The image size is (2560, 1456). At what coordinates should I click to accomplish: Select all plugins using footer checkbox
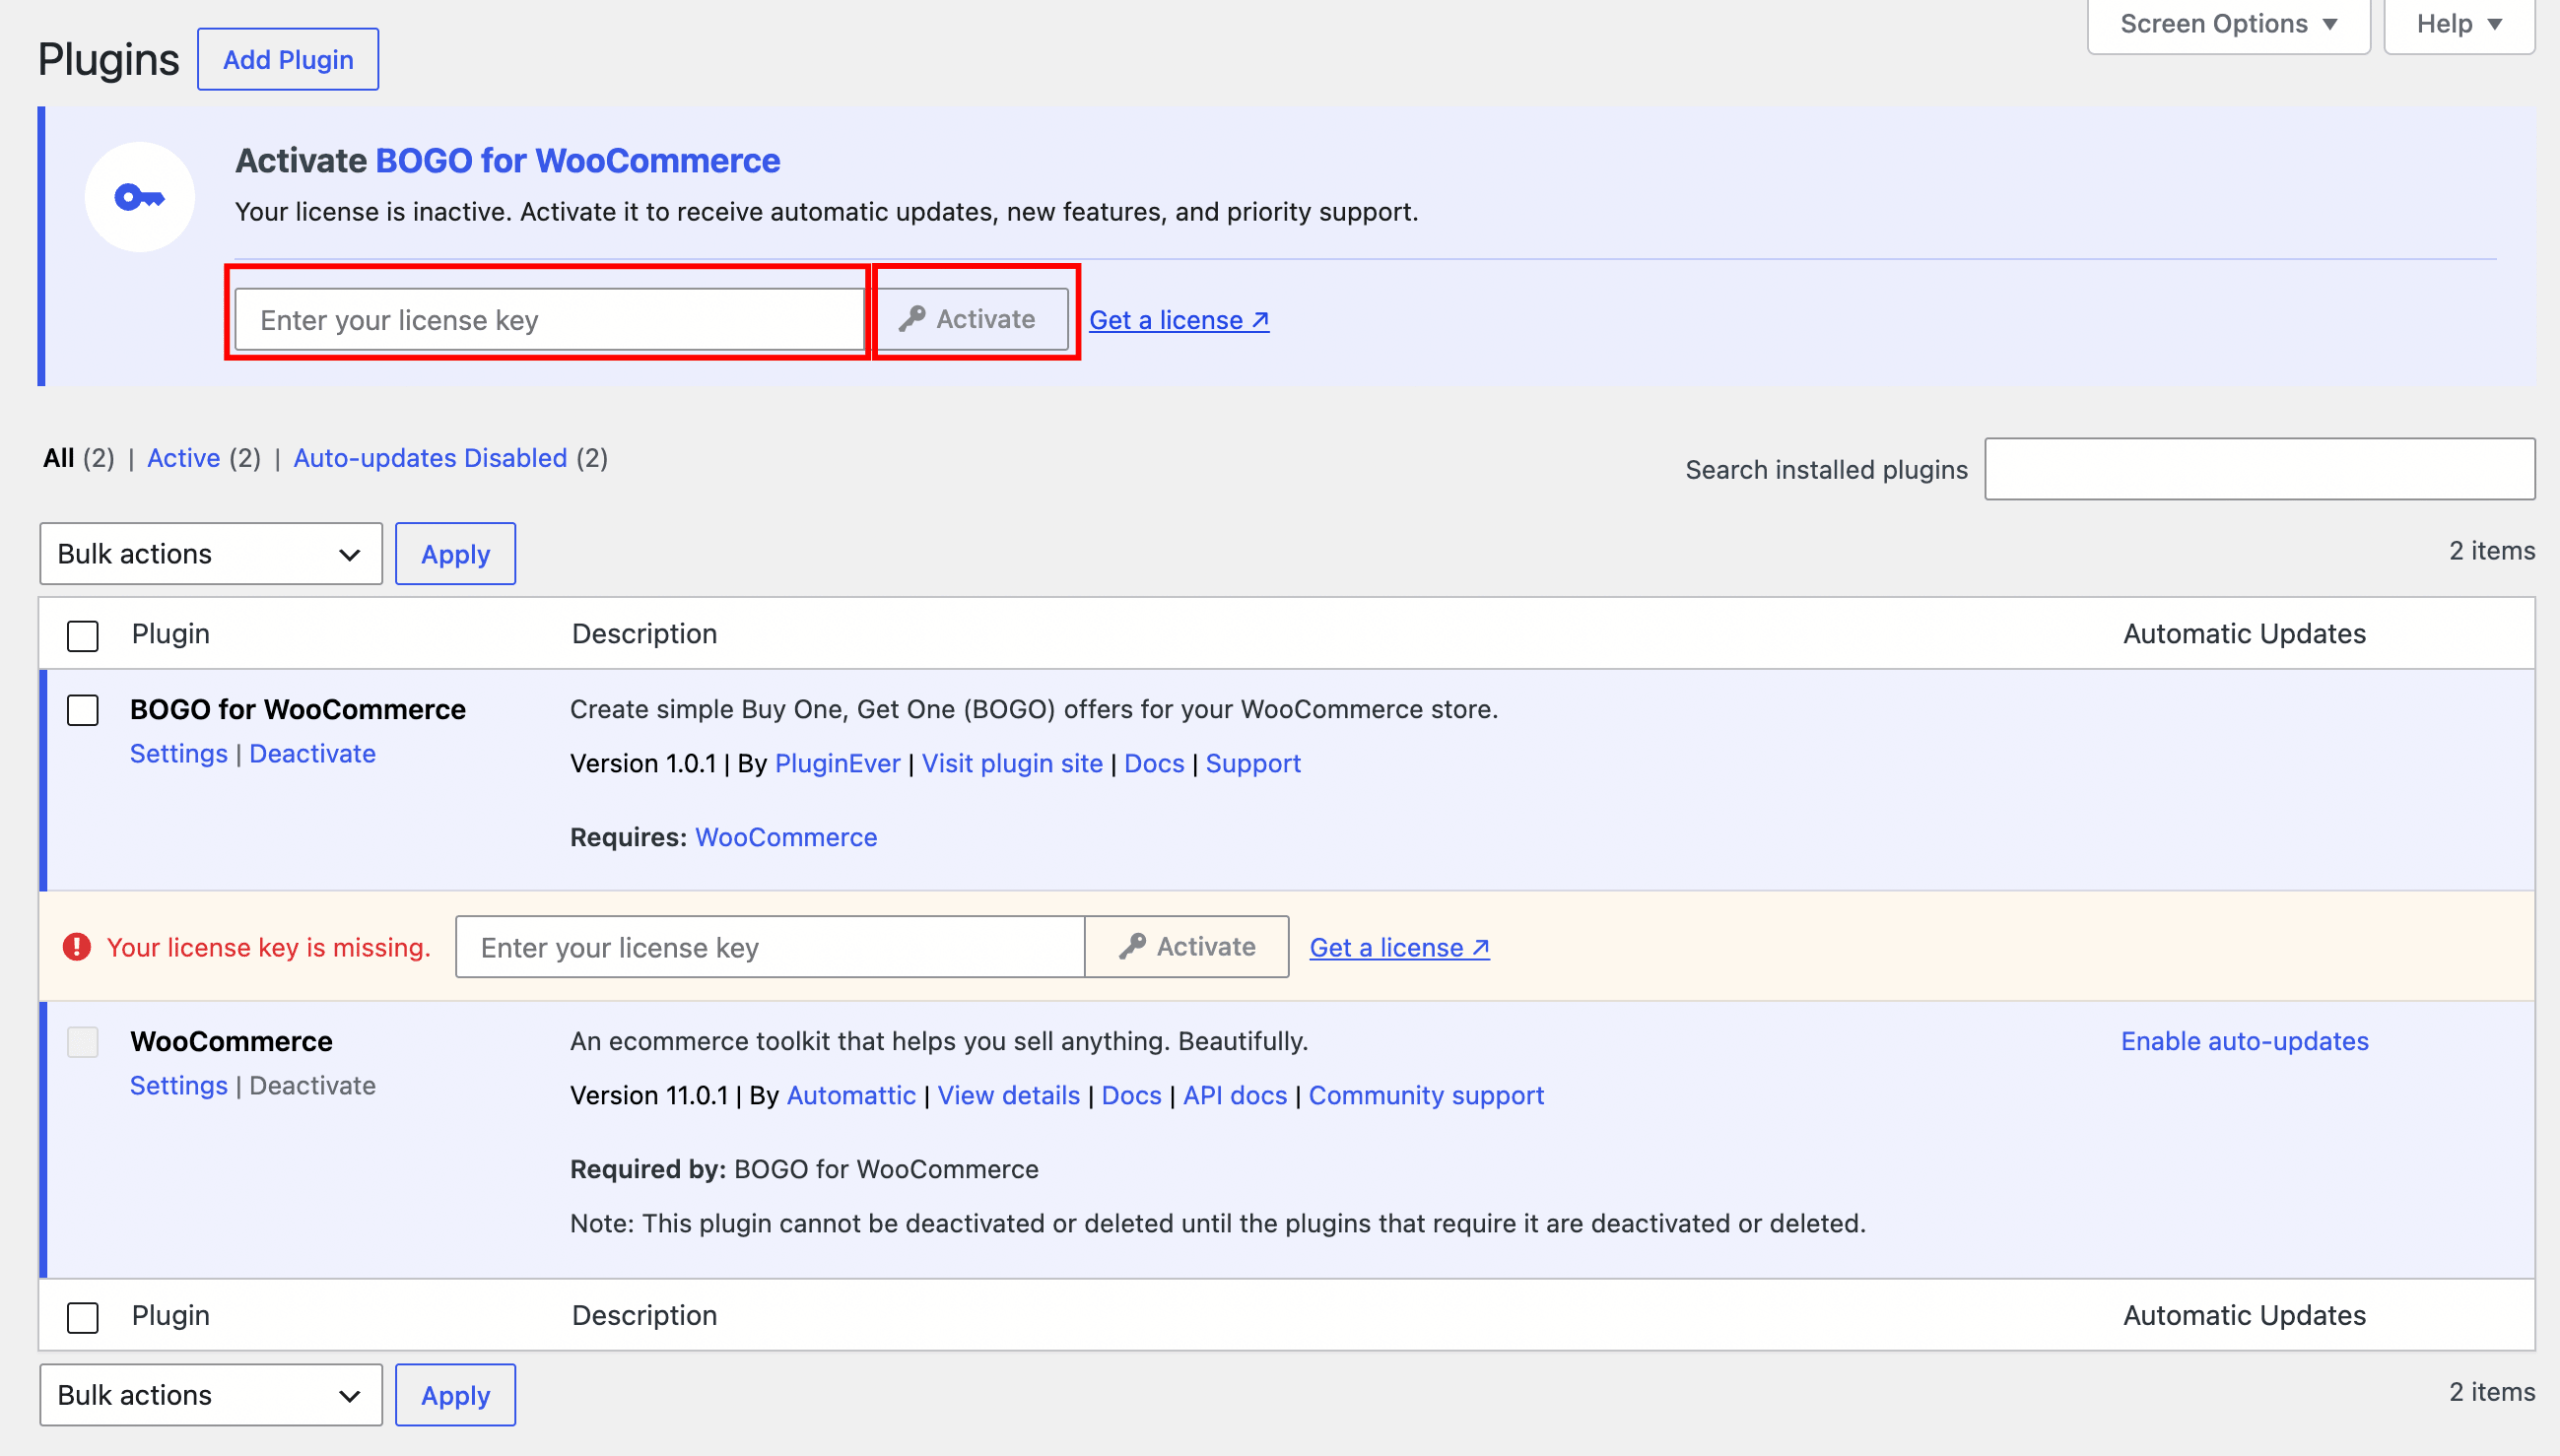[x=83, y=1318]
